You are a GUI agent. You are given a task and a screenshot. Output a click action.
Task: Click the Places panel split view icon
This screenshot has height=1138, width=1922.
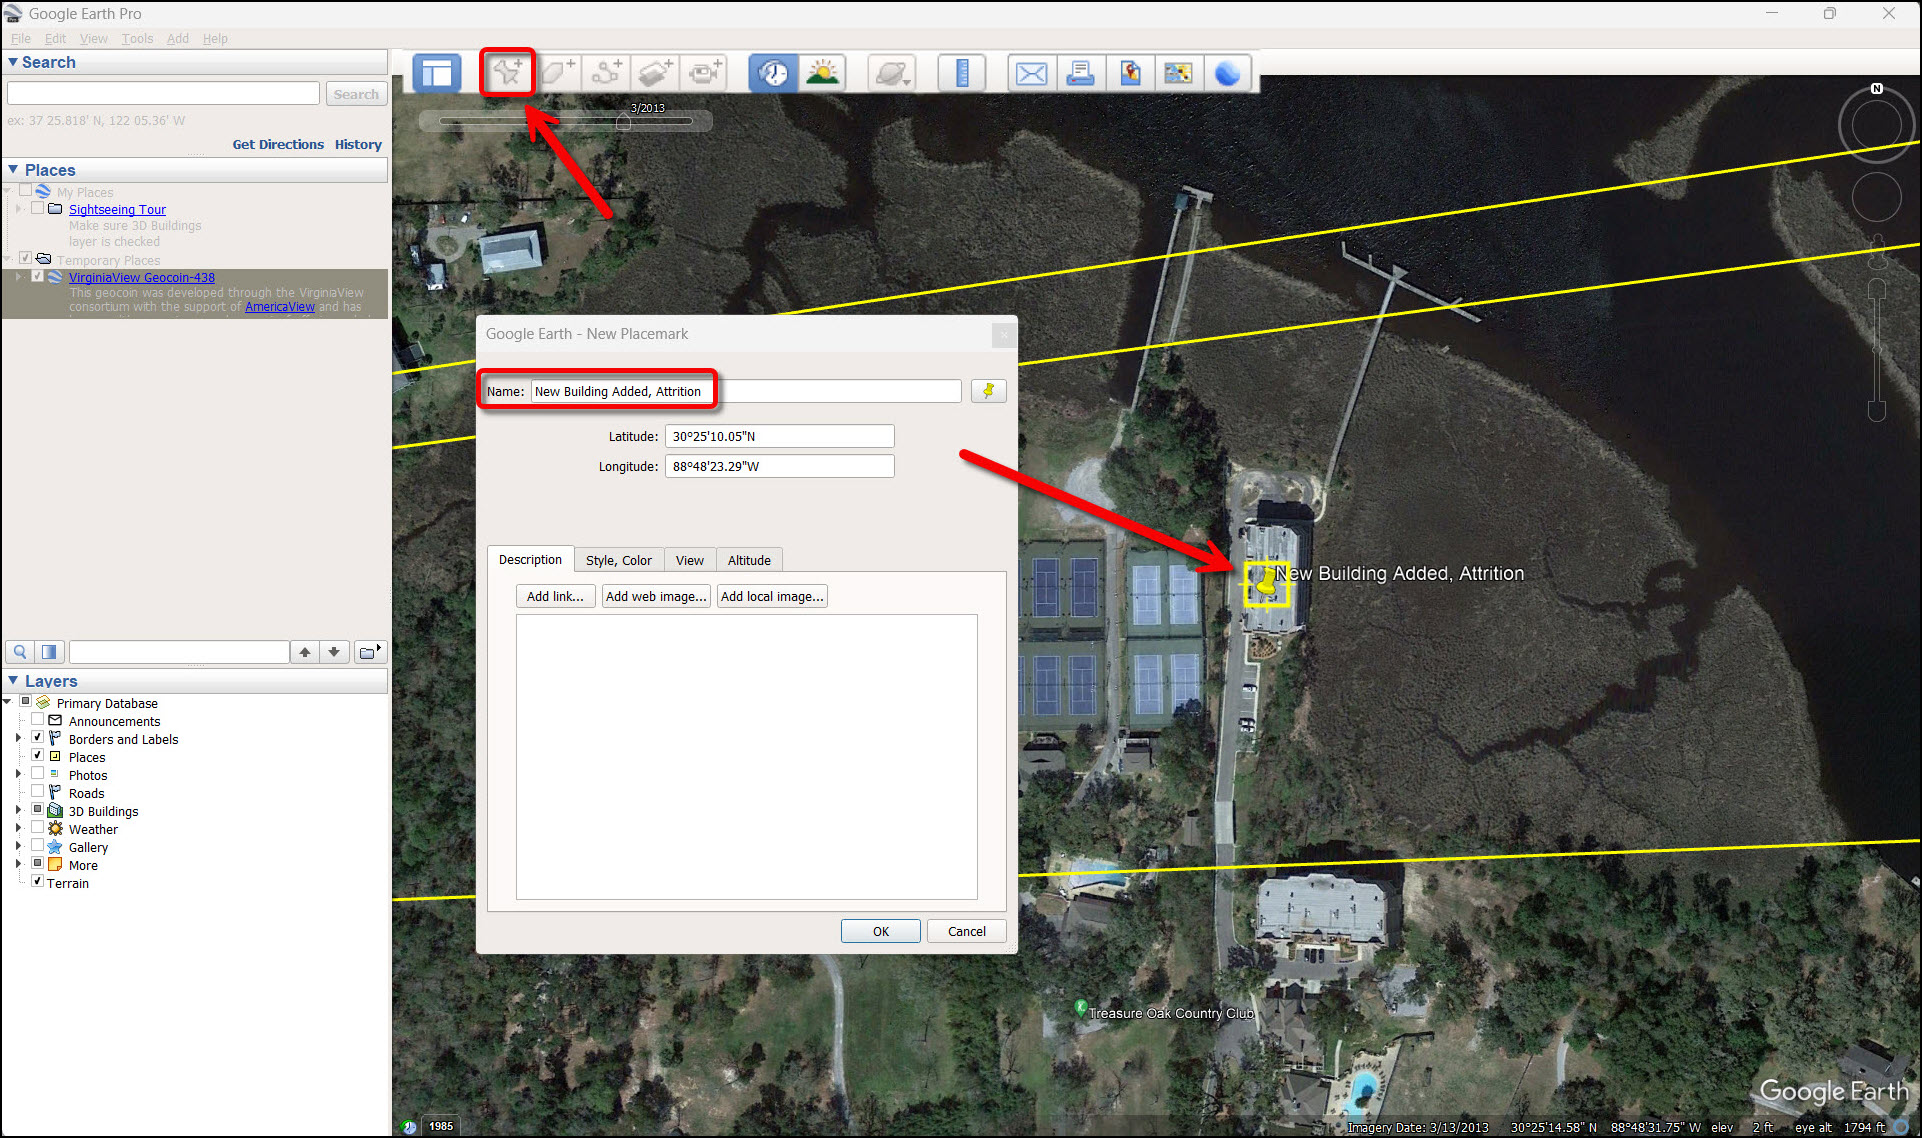point(49,652)
